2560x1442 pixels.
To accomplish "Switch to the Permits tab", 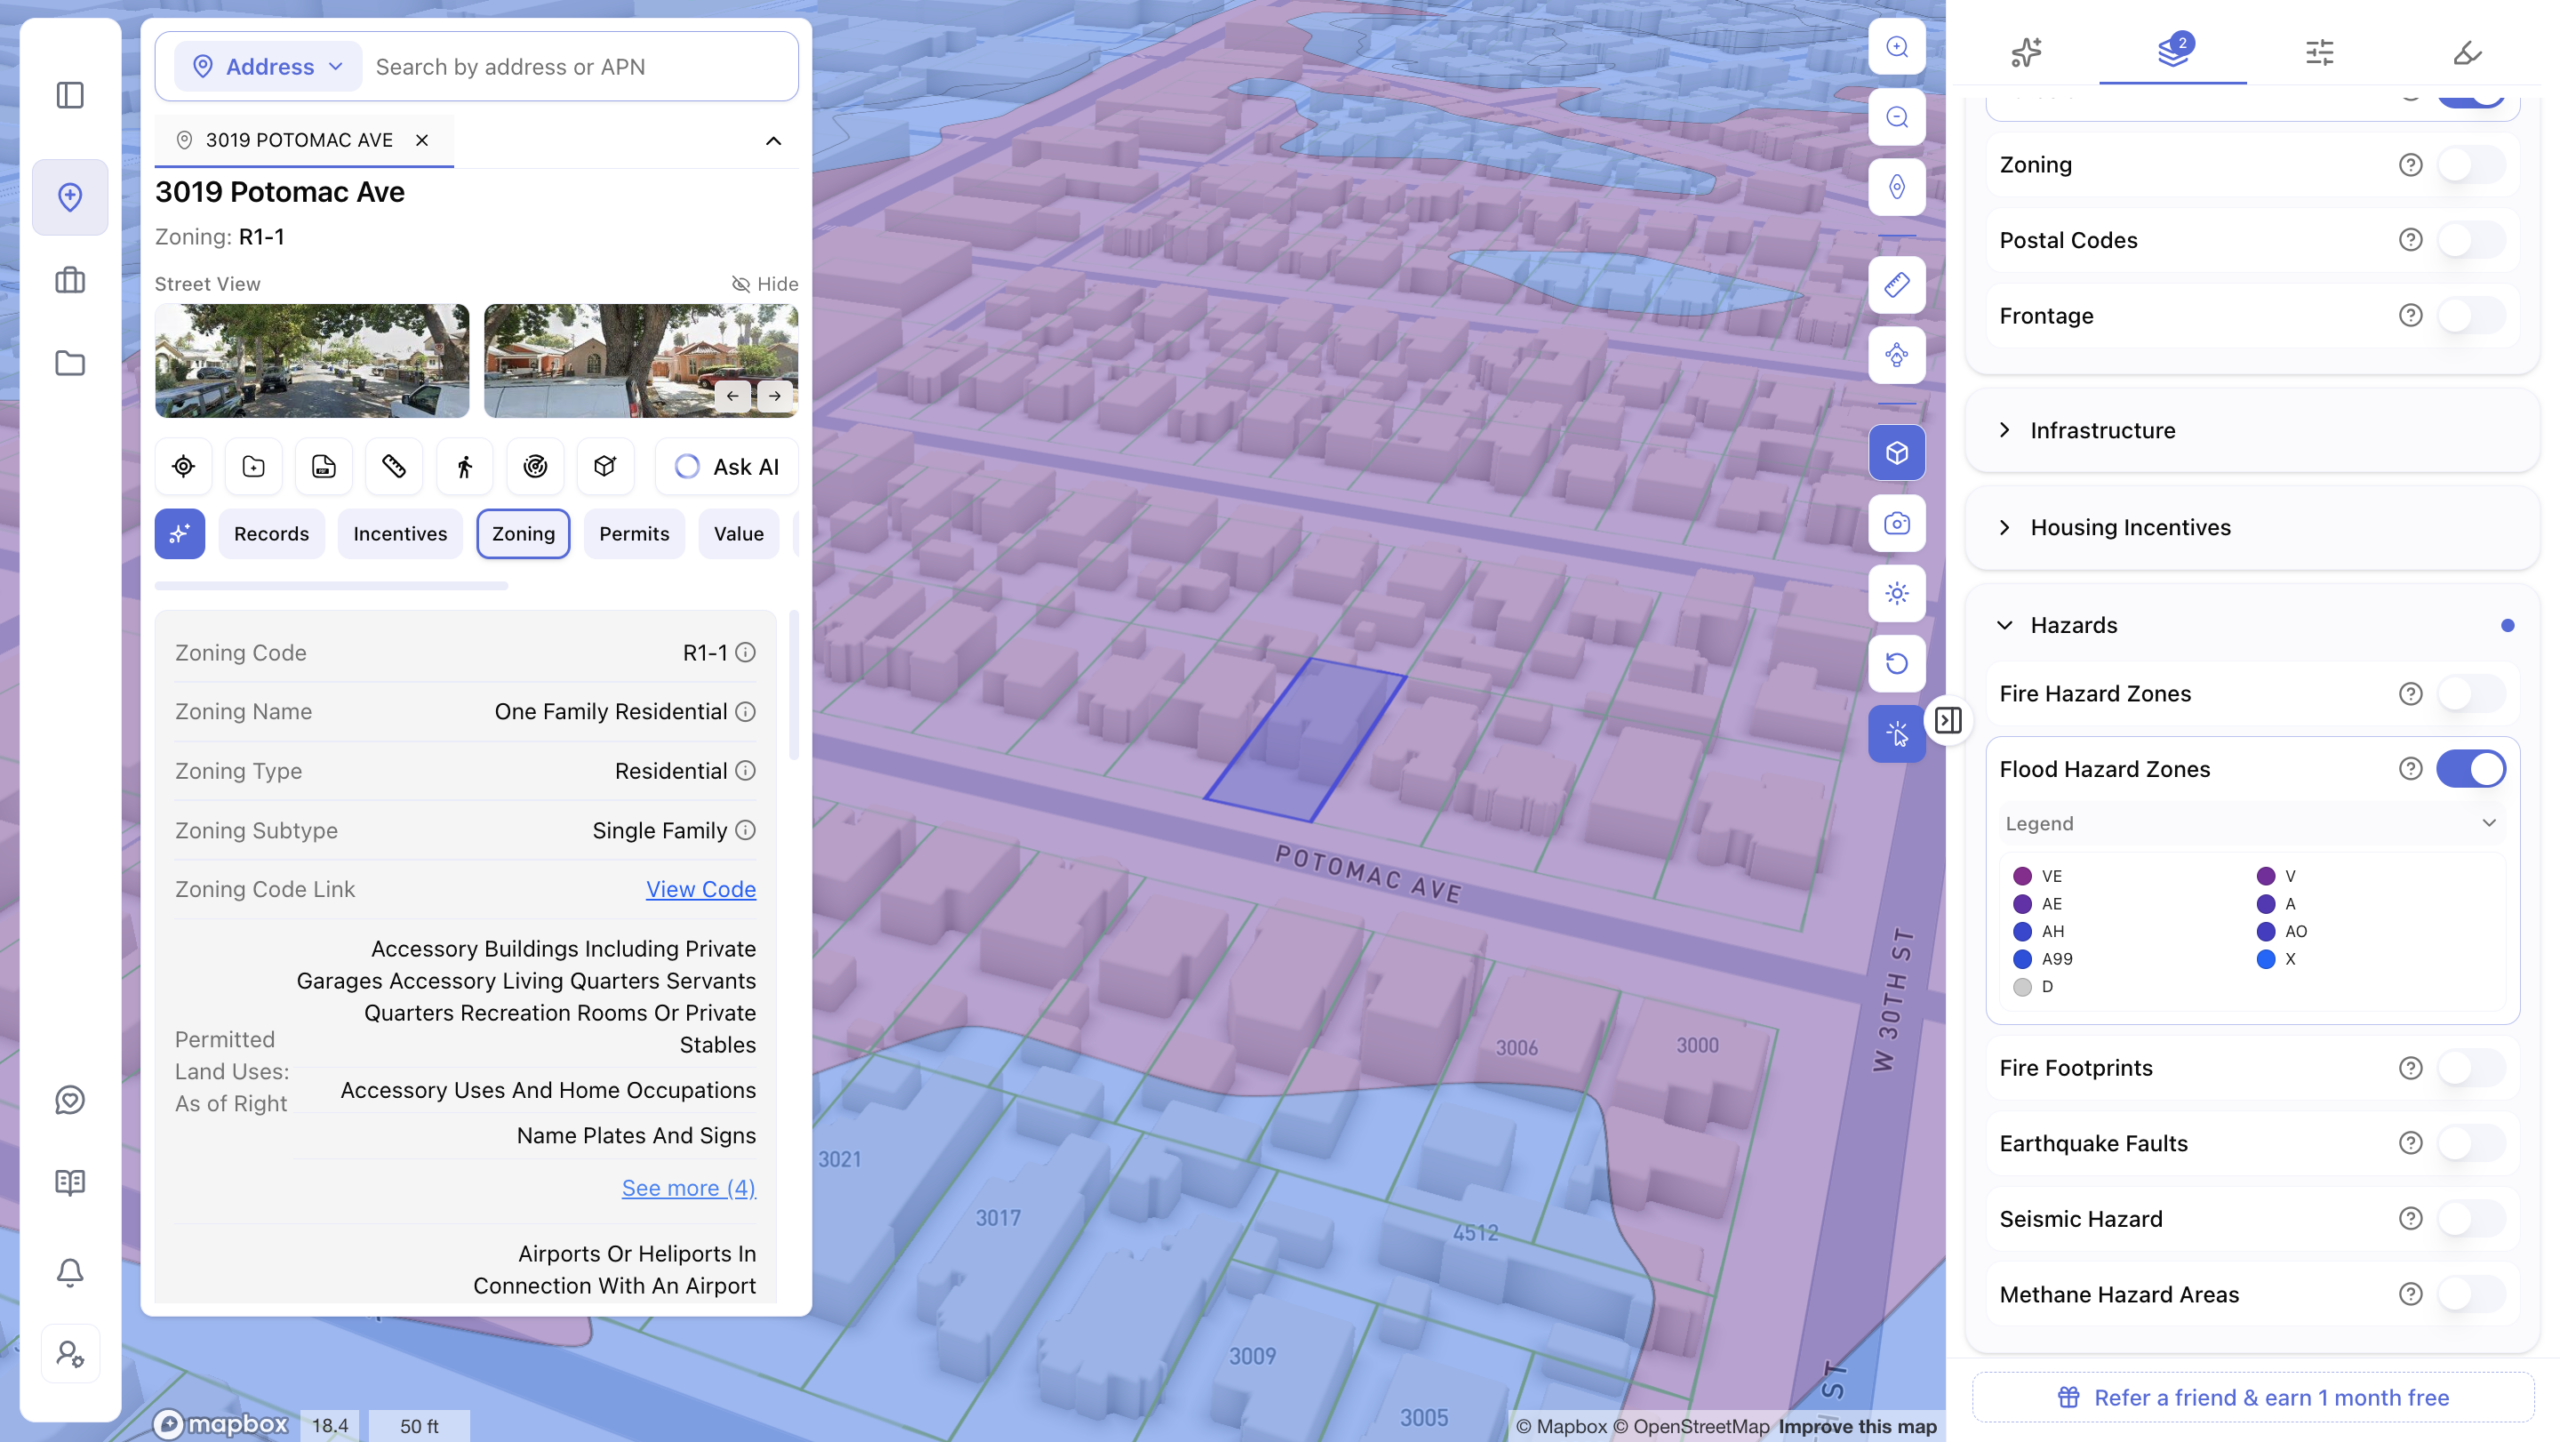I will (634, 534).
